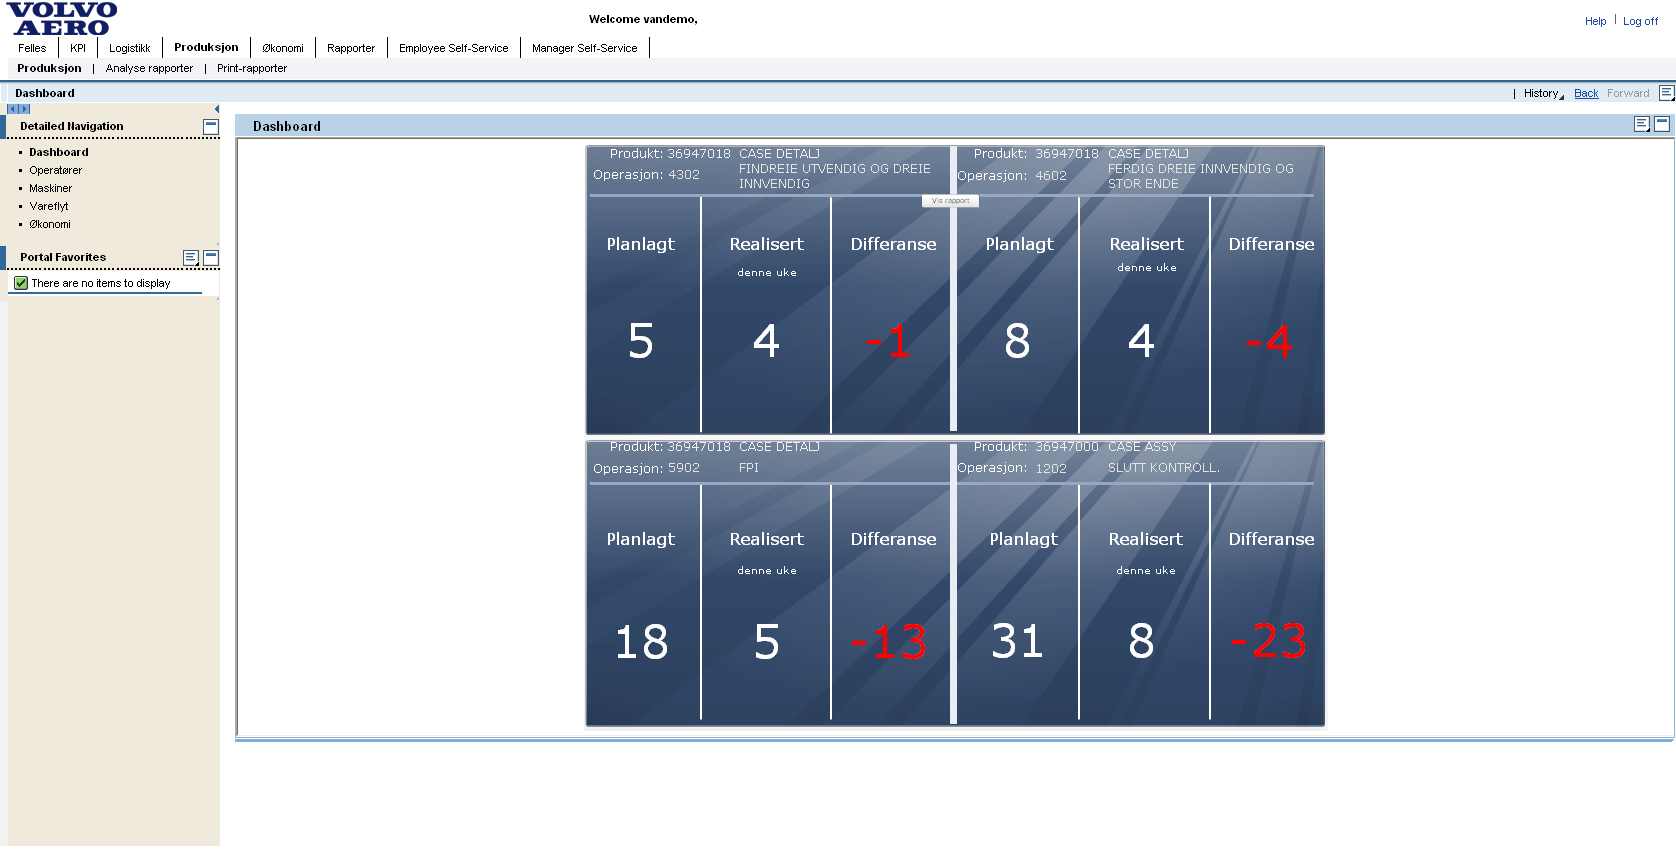Click the Realisert value 8 for operation 1202

click(1141, 641)
